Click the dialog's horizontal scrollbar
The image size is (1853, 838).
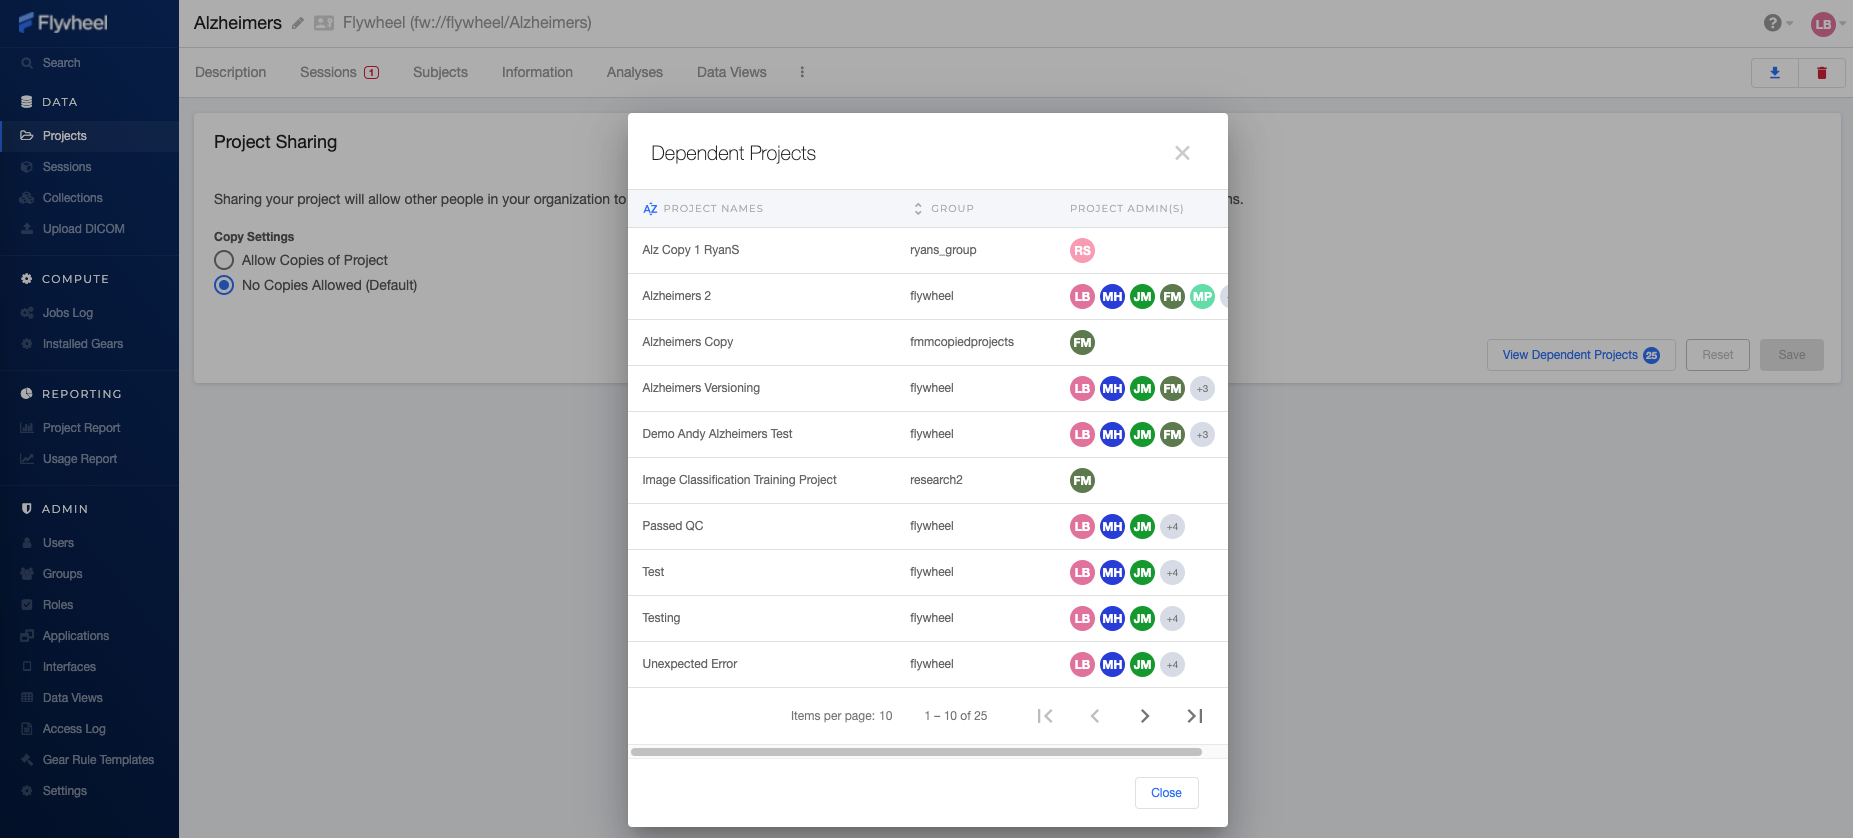click(x=916, y=752)
